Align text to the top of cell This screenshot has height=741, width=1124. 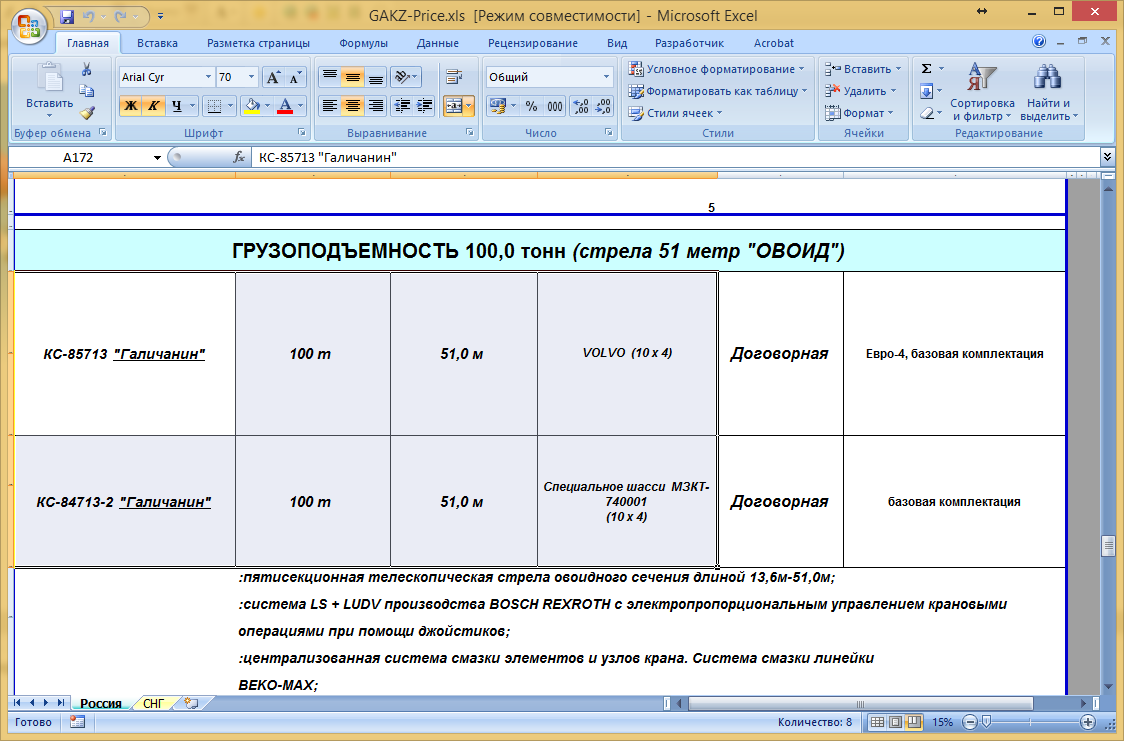330,77
